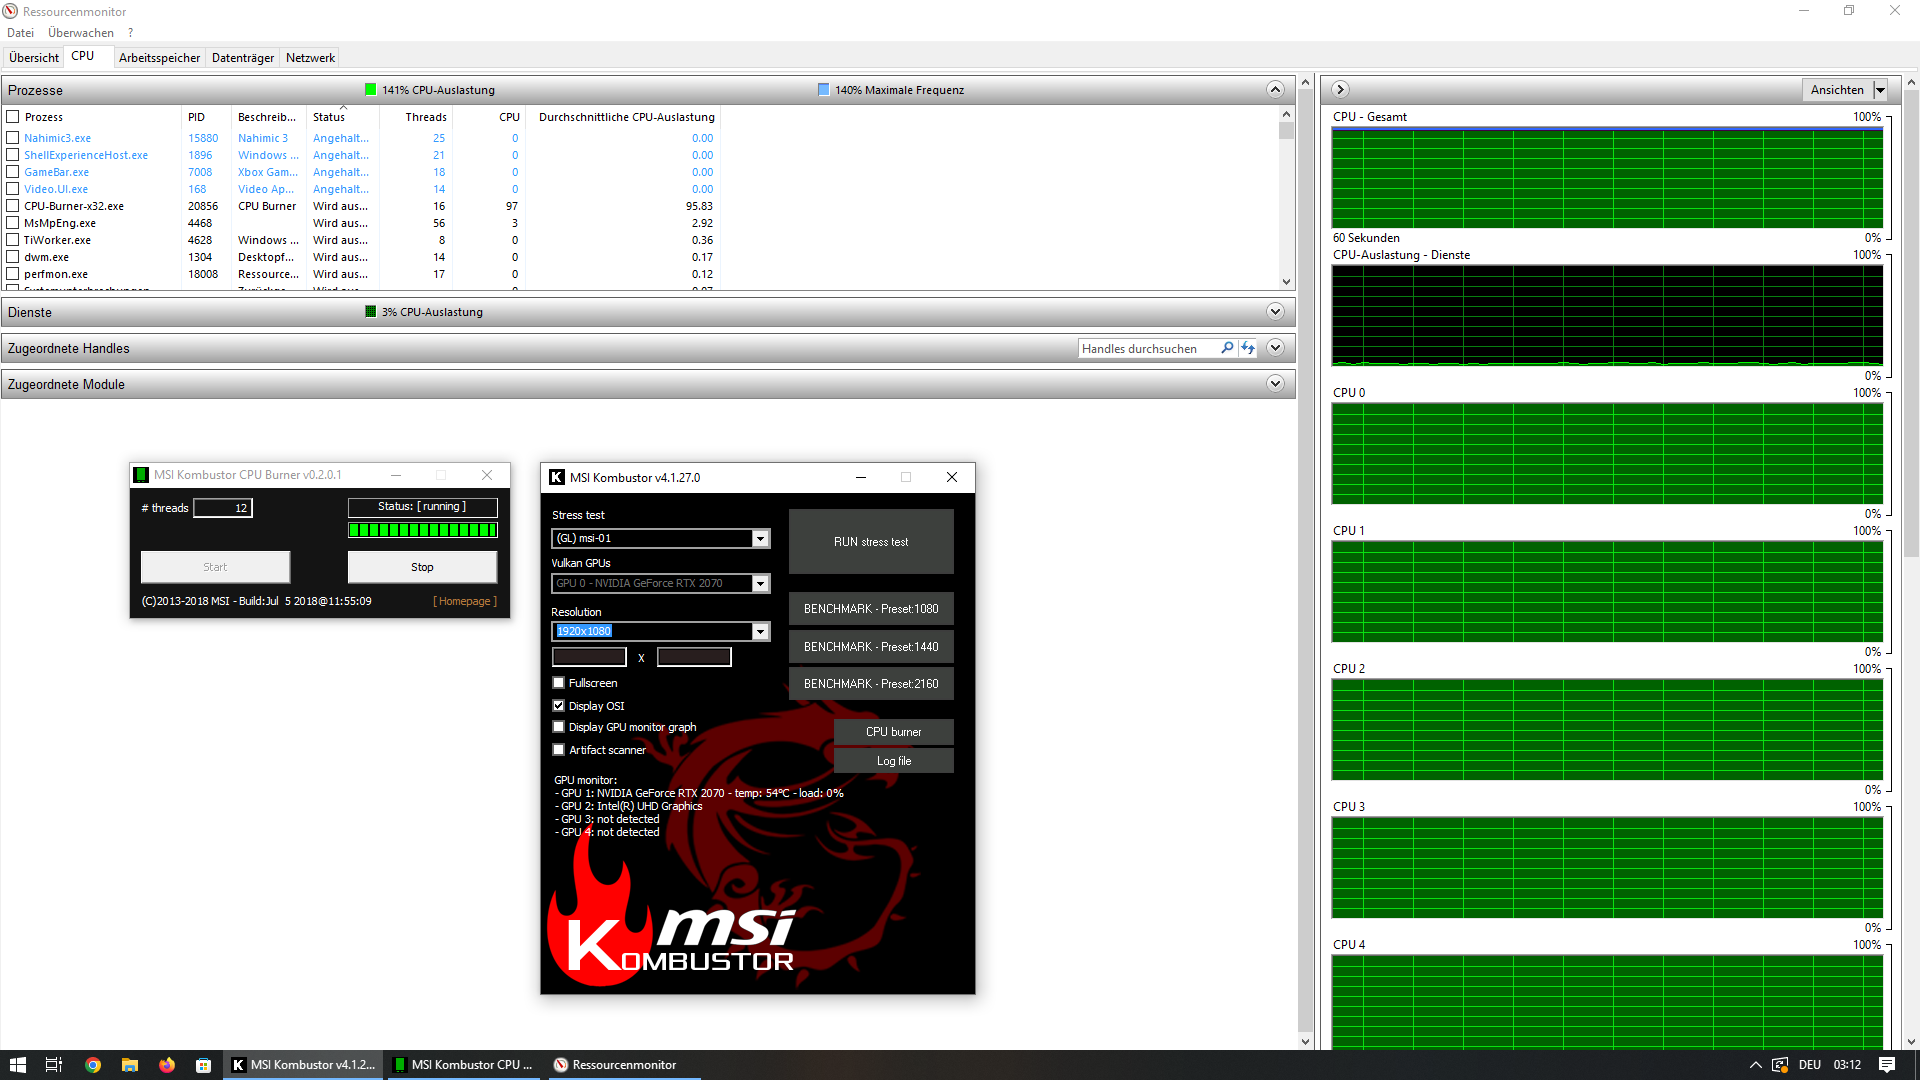Stop the CPU burner test
1920x1080 pixels.
[422, 567]
